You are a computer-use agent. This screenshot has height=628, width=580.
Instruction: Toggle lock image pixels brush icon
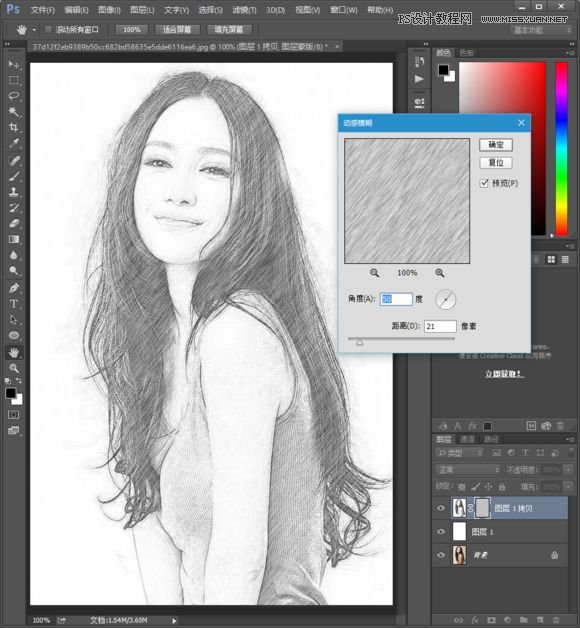coord(475,487)
